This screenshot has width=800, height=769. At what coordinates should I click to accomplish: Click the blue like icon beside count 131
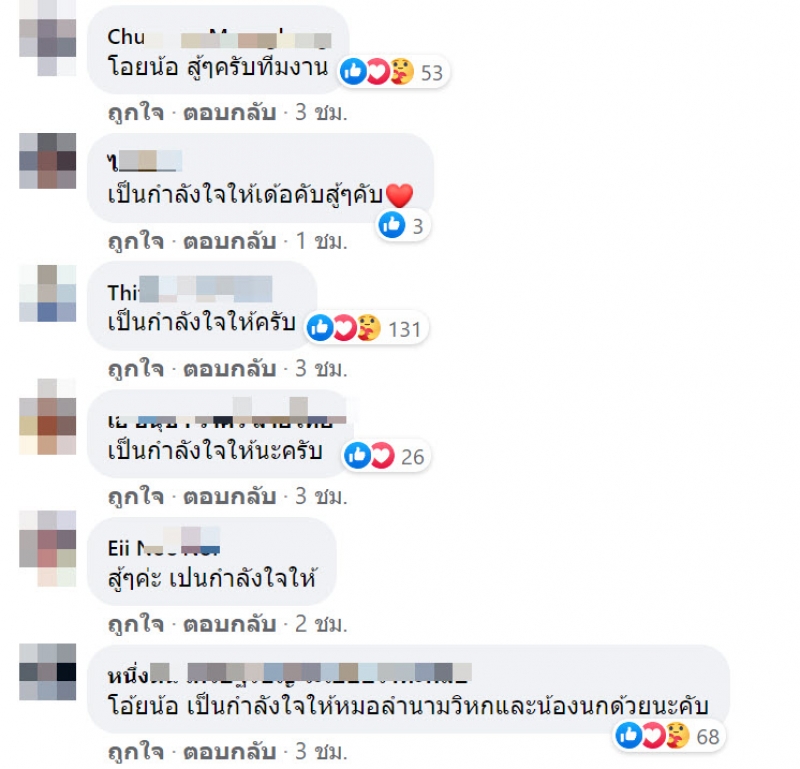320,328
